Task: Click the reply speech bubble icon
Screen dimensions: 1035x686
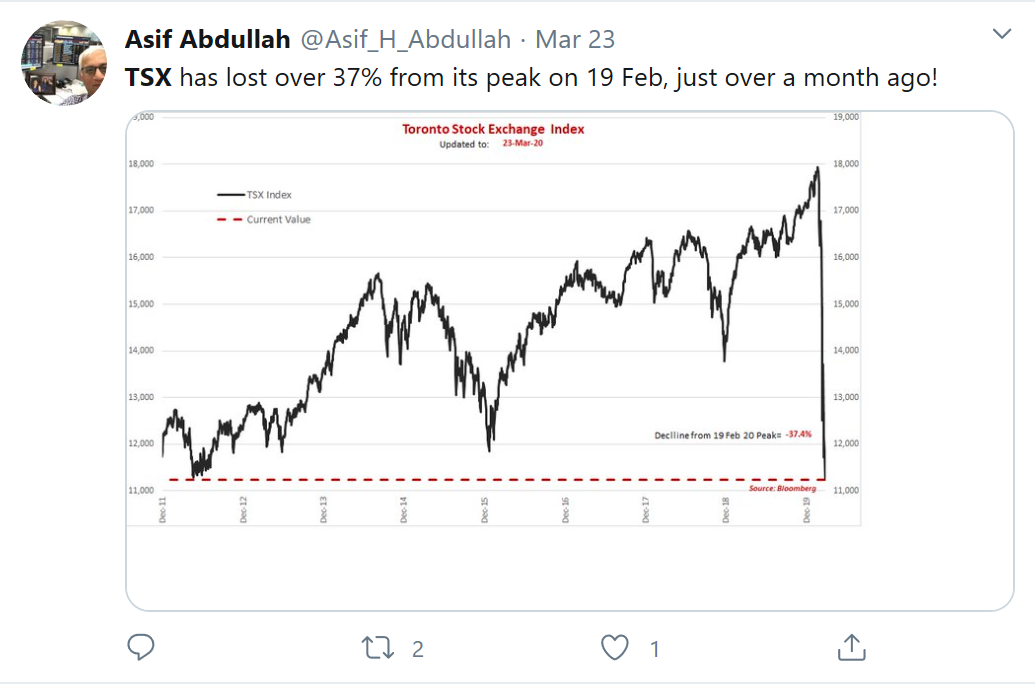Action: [x=141, y=648]
